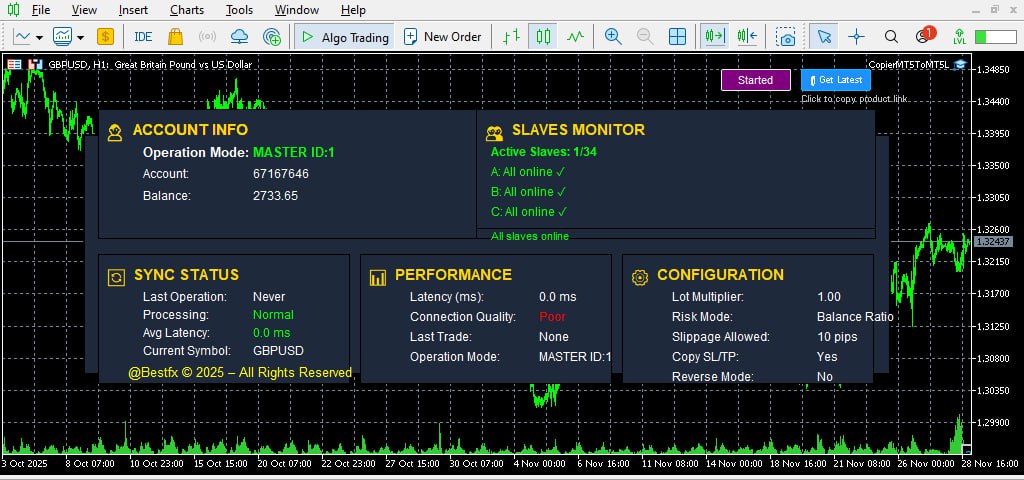Open the Help menu
1024x480 pixels.
tap(353, 10)
